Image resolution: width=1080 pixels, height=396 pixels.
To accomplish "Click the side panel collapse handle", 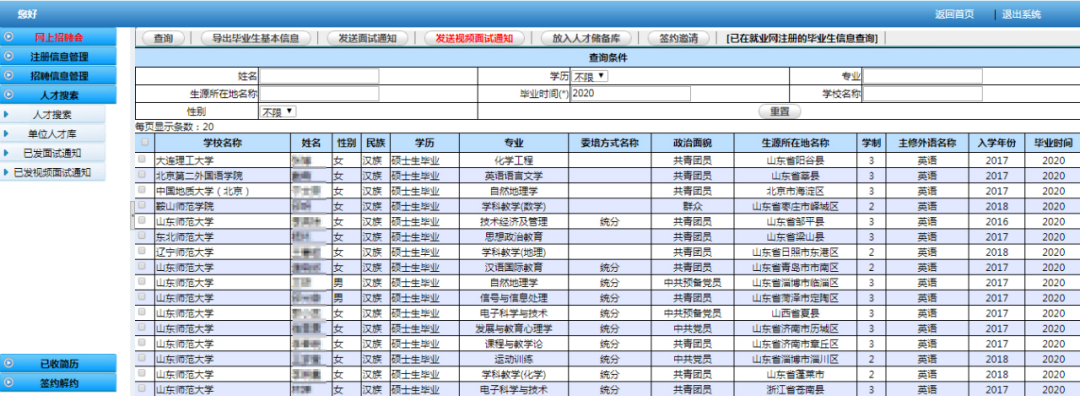I will (x=132, y=215).
